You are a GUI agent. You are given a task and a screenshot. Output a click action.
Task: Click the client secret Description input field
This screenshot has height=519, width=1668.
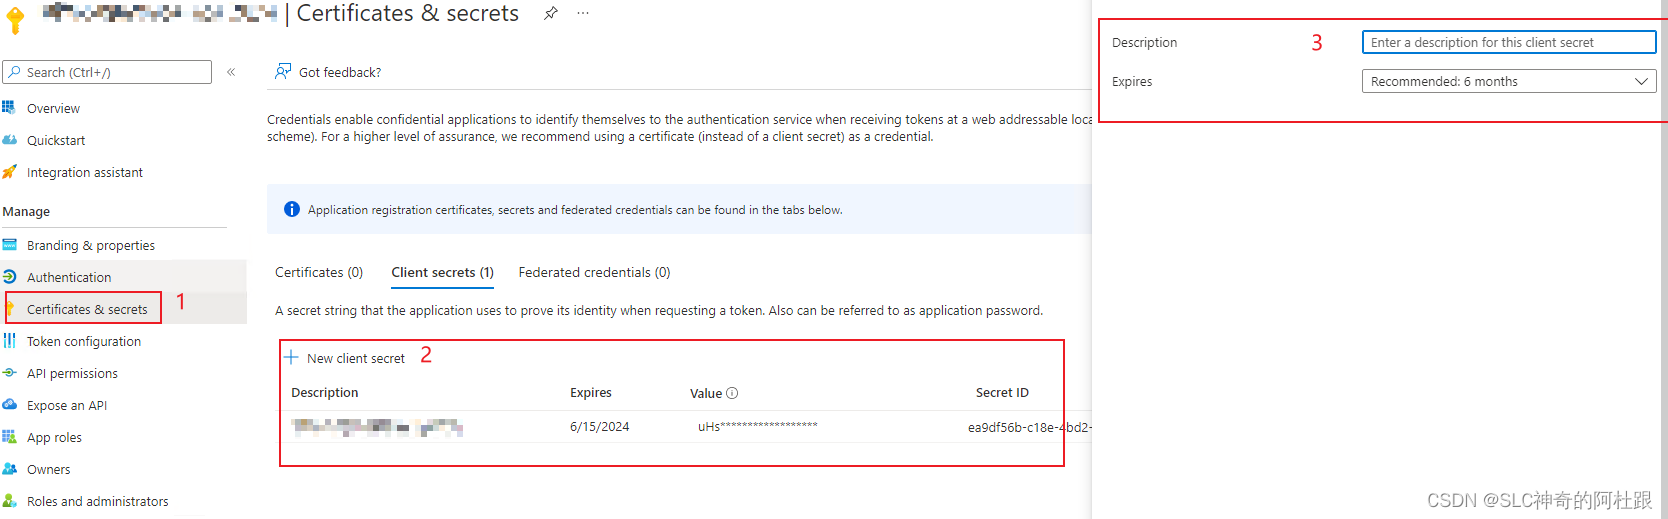click(x=1508, y=42)
